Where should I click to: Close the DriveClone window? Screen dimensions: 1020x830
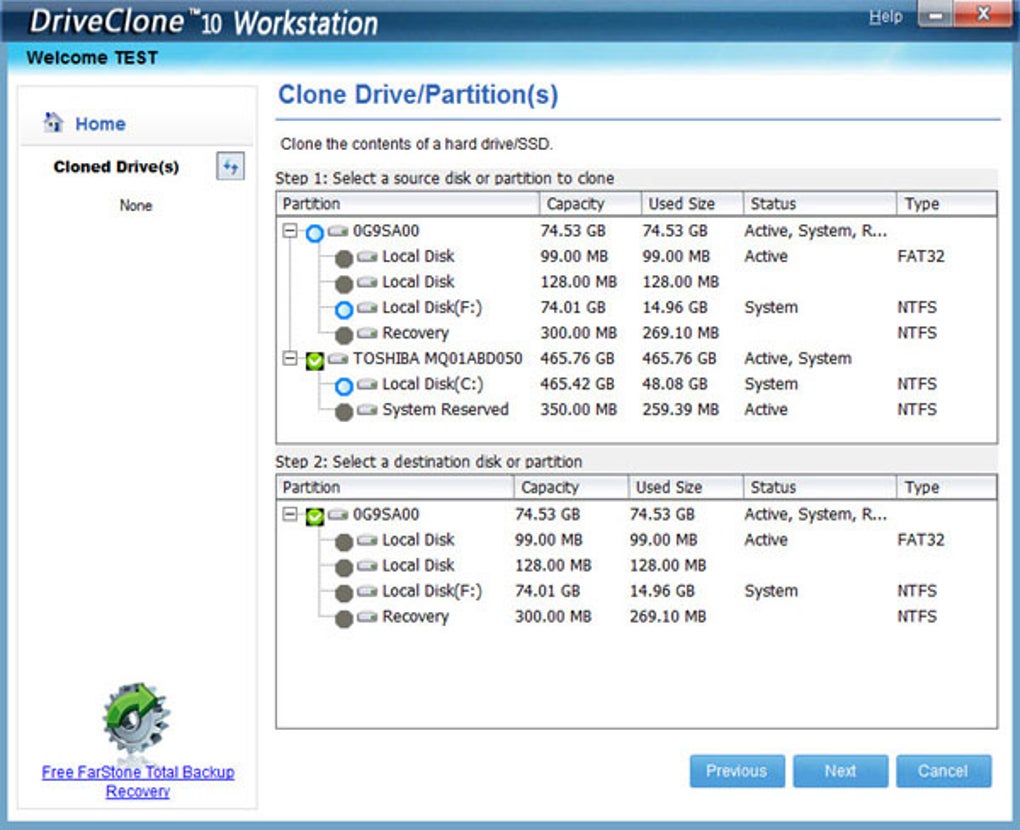tap(983, 14)
